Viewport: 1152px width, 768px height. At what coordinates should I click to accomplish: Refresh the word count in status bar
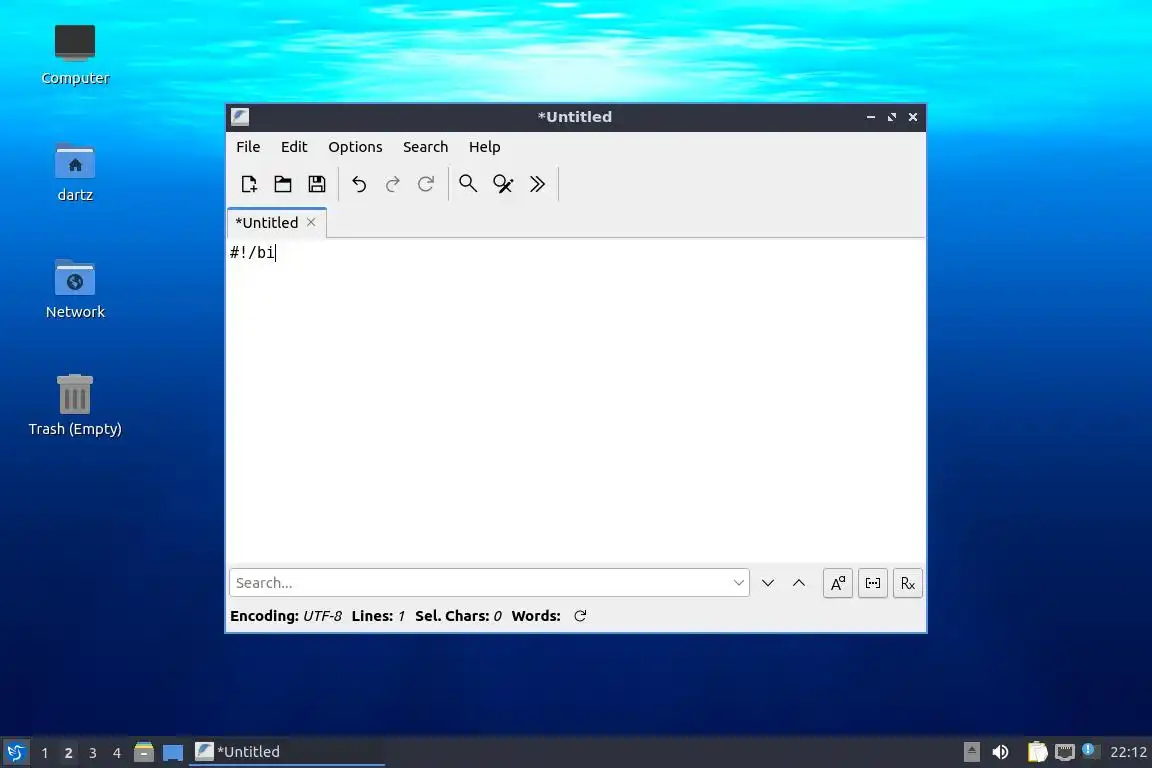pos(580,616)
